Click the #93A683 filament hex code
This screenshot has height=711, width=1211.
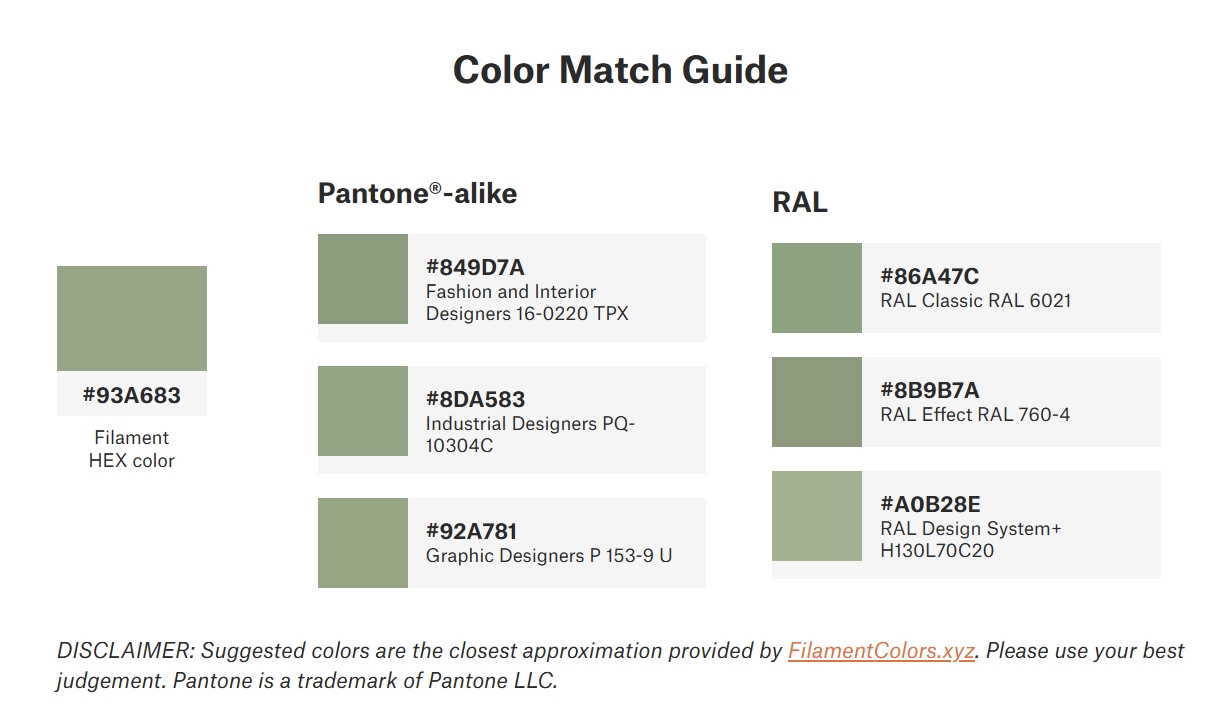132,395
